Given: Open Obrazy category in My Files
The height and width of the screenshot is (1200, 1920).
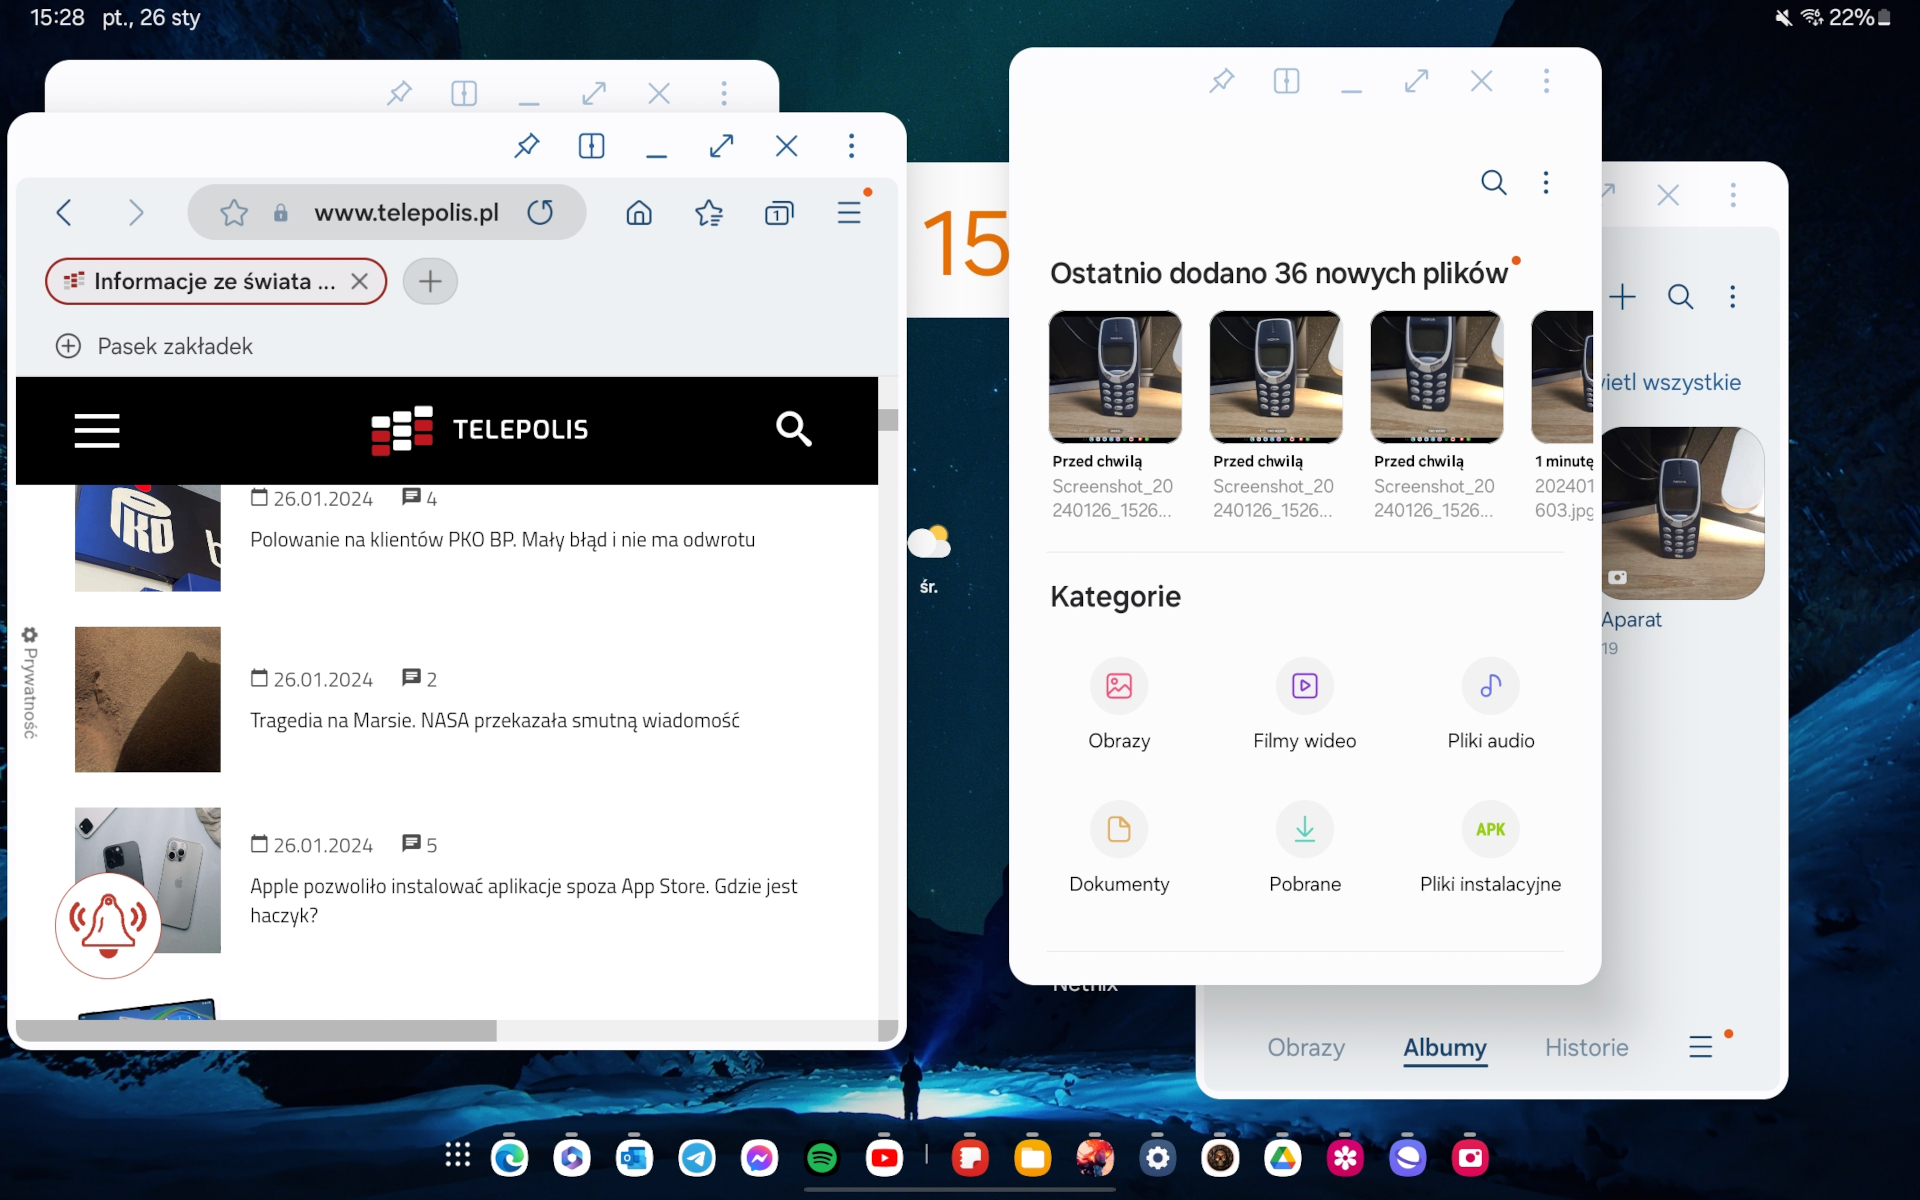Looking at the screenshot, I should (1118, 686).
